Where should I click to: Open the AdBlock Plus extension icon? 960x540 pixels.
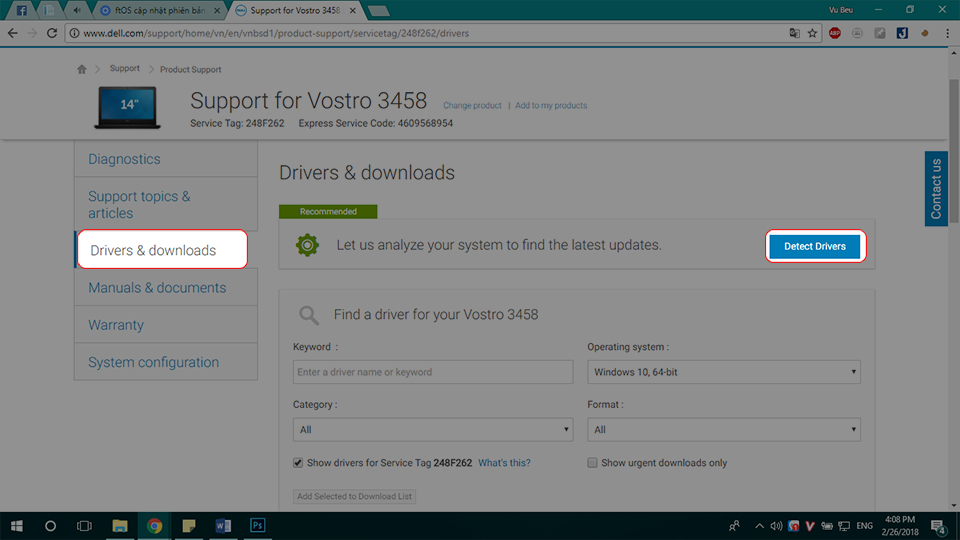834,33
